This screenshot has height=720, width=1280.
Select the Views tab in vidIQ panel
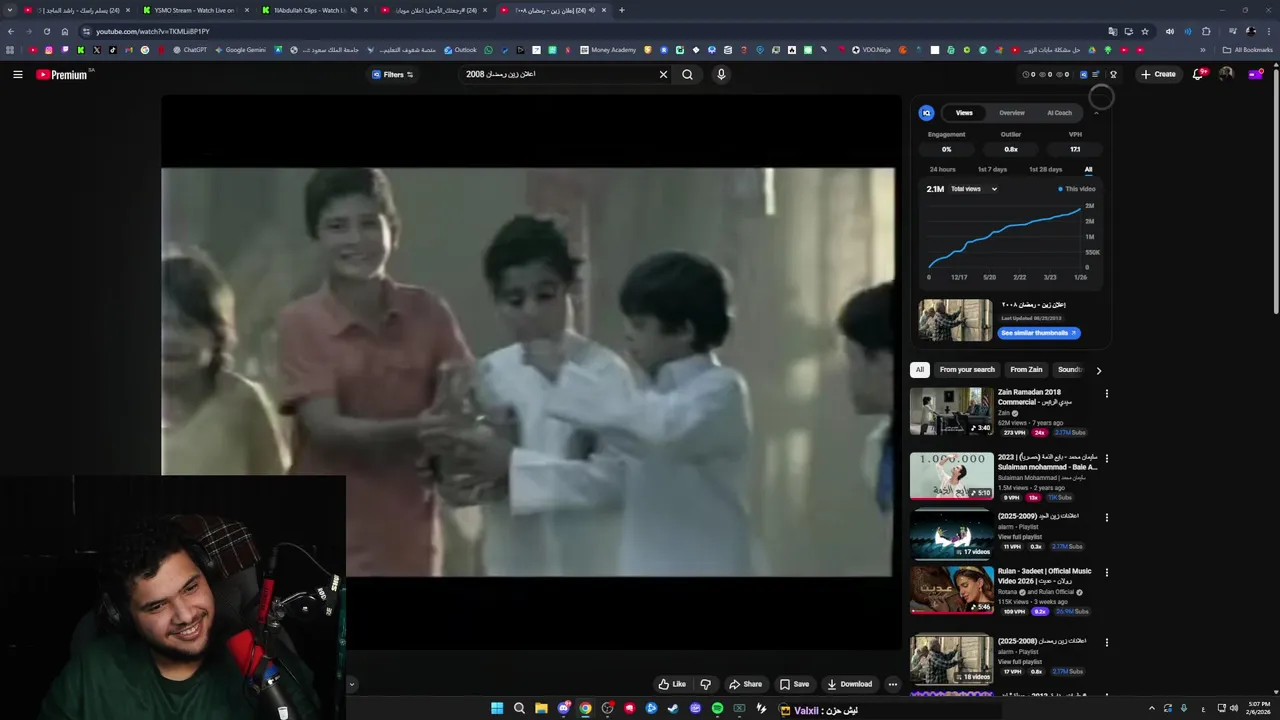[x=964, y=113]
